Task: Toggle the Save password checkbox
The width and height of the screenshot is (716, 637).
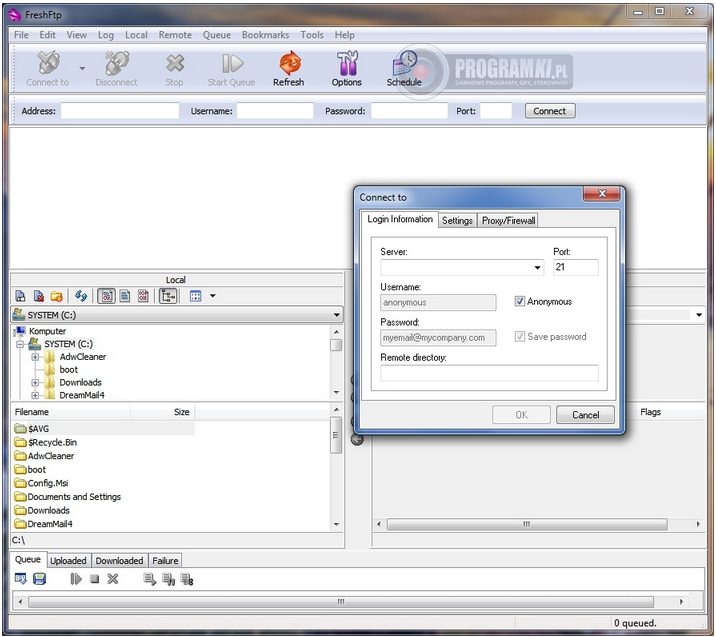Action: pos(519,337)
